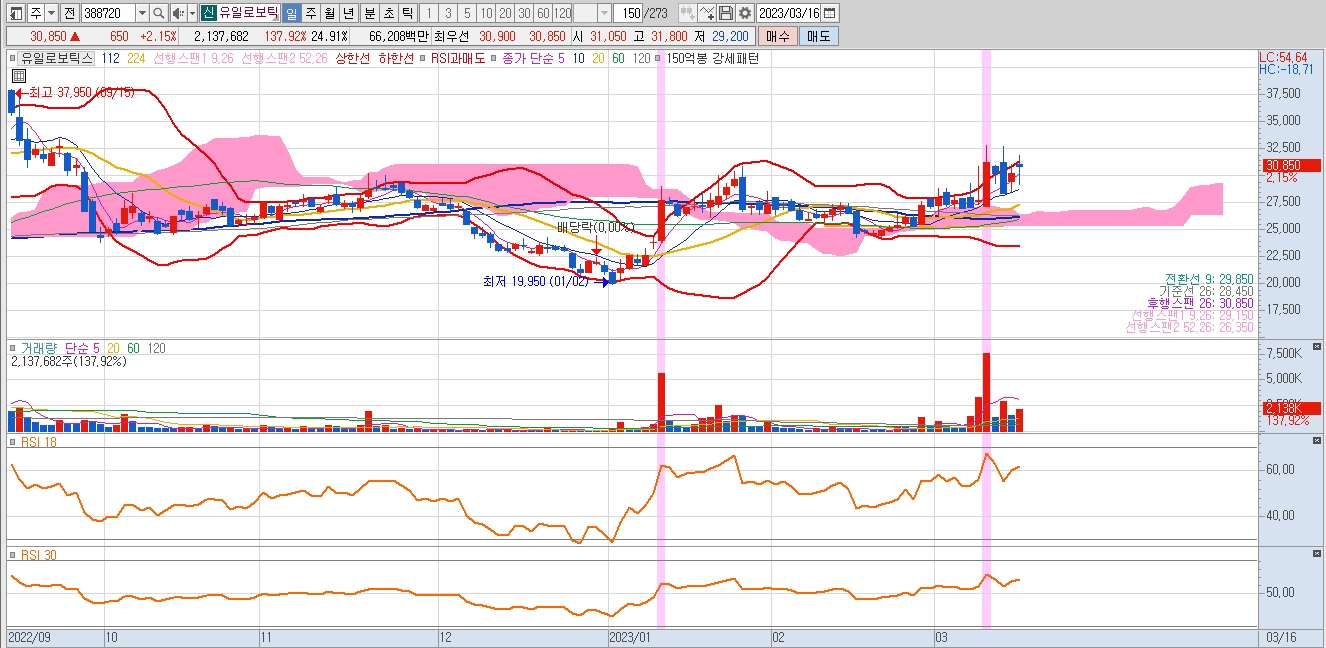This screenshot has height=648, width=1326.
Task: Click the 2023/03/16 date field
Action: [789, 13]
